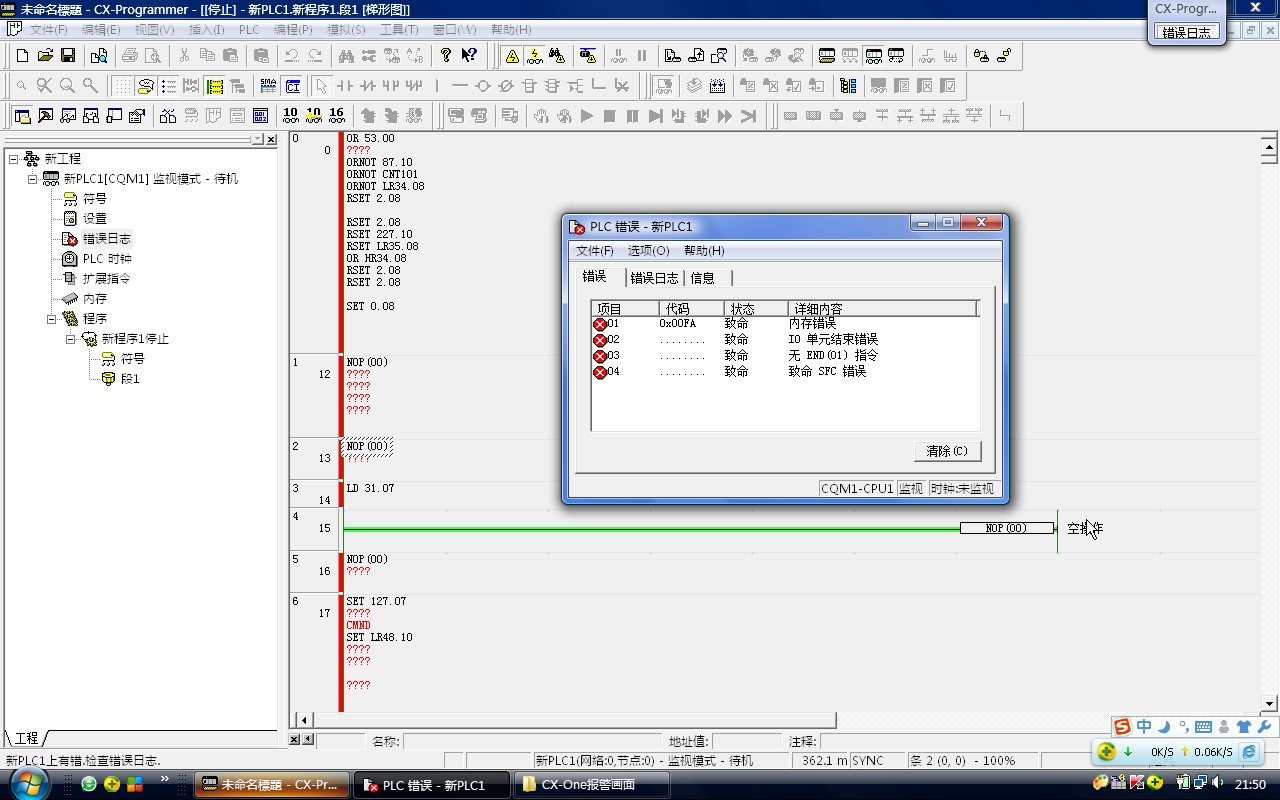Click the Save floppy disk icon

(68, 56)
